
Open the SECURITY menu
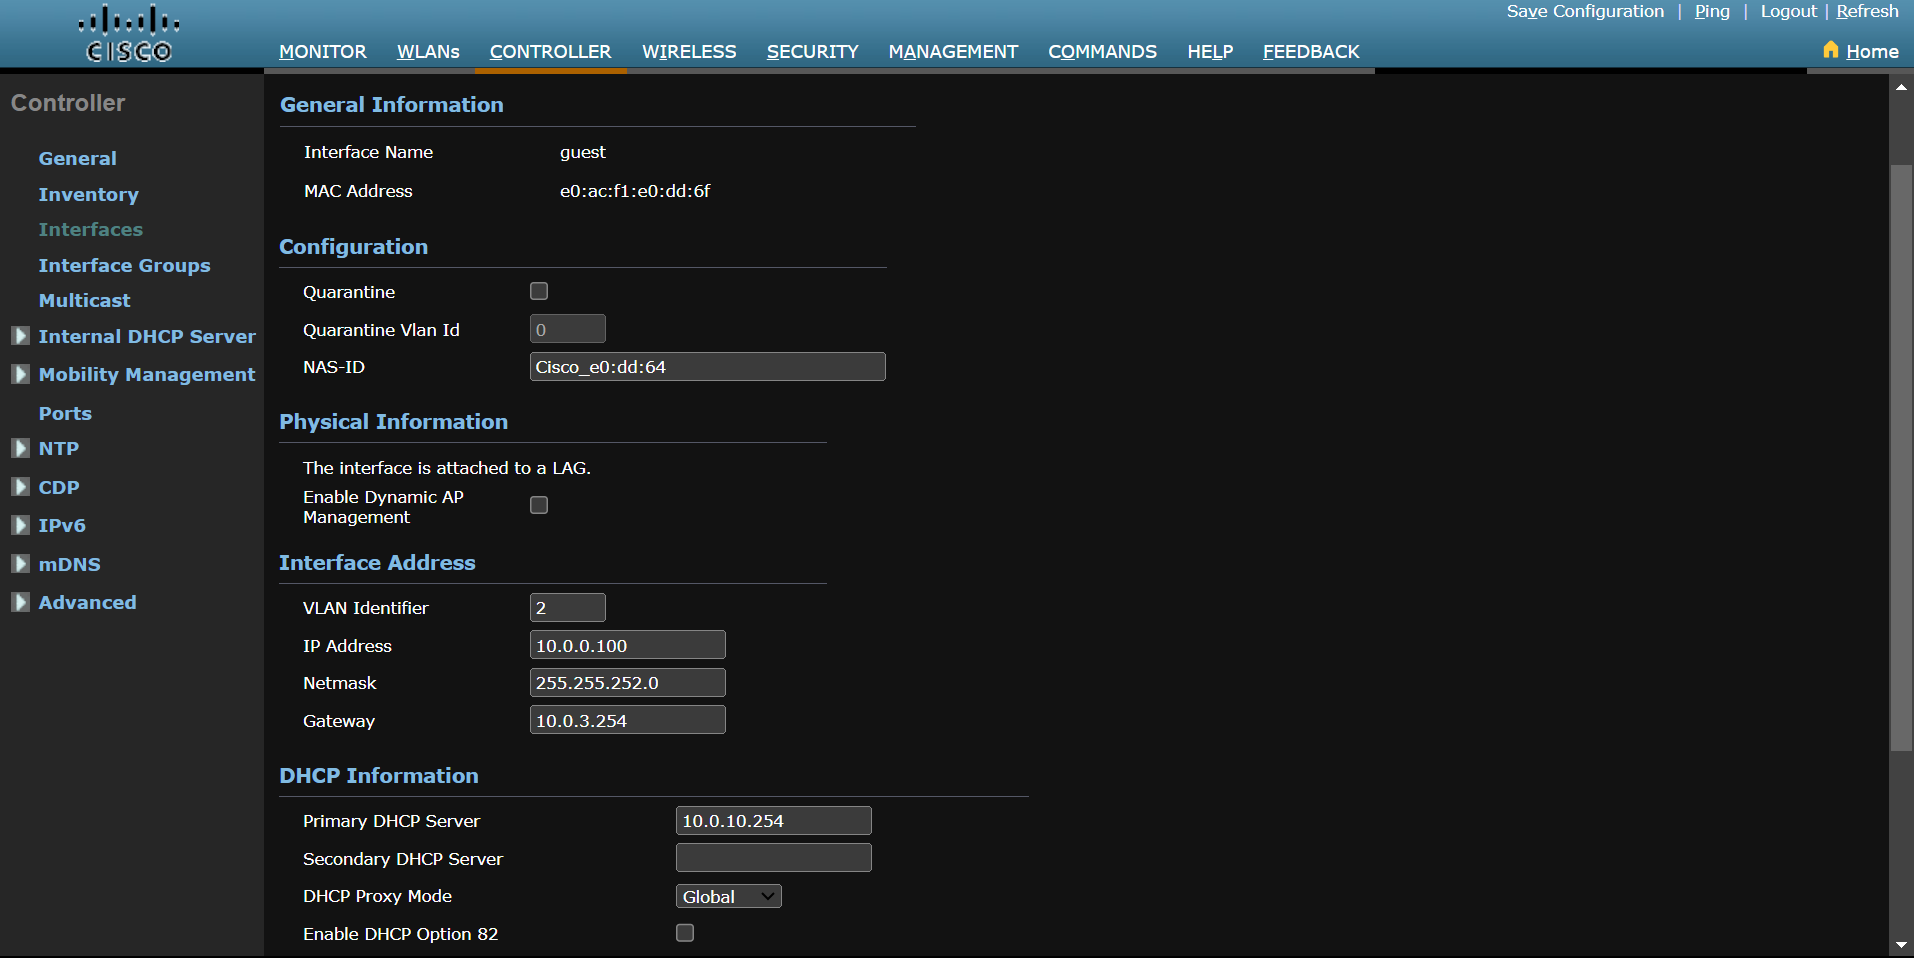(x=812, y=51)
